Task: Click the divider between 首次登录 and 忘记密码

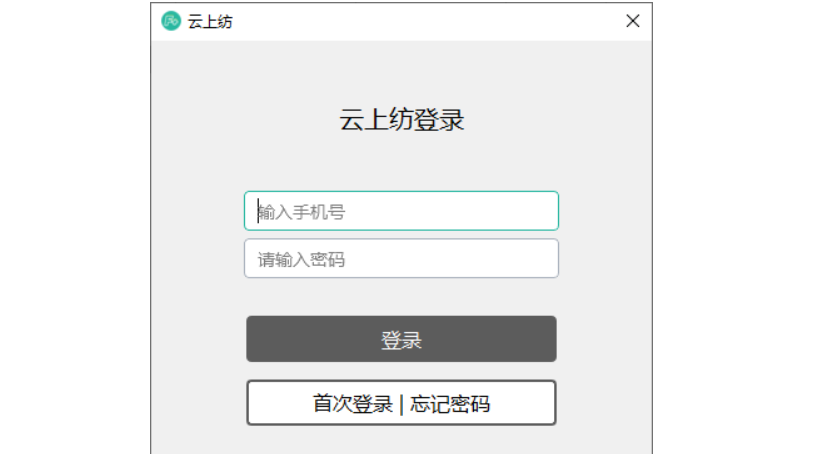Action: [x=401, y=404]
